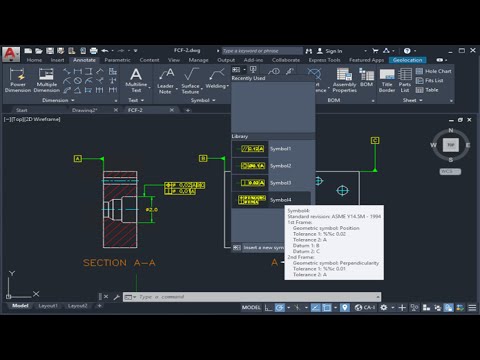The width and height of the screenshot is (480, 360).
Task: Expand the Sheet panel dropdown
Action: pyautogui.click(x=412, y=100)
